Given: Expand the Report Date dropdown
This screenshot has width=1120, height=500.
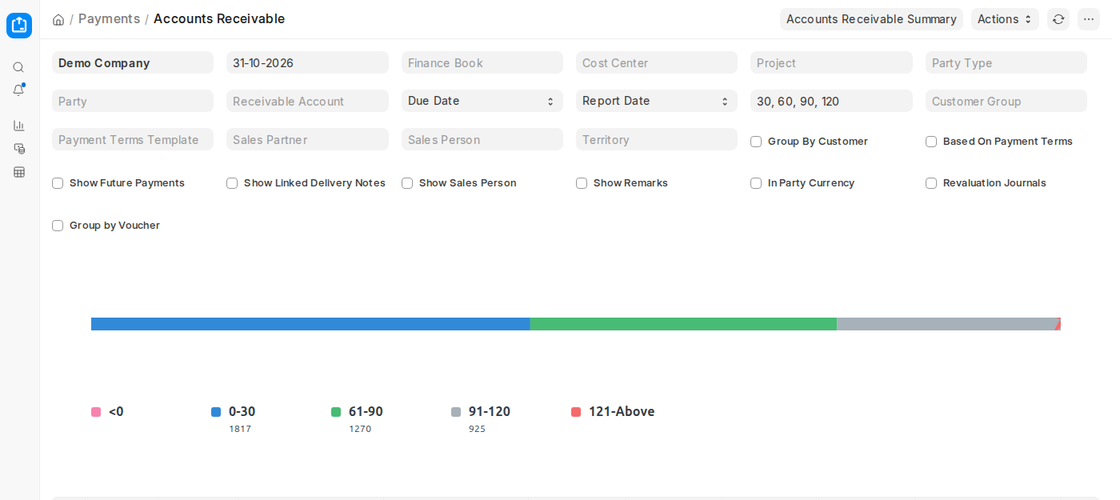Looking at the screenshot, I should [656, 101].
